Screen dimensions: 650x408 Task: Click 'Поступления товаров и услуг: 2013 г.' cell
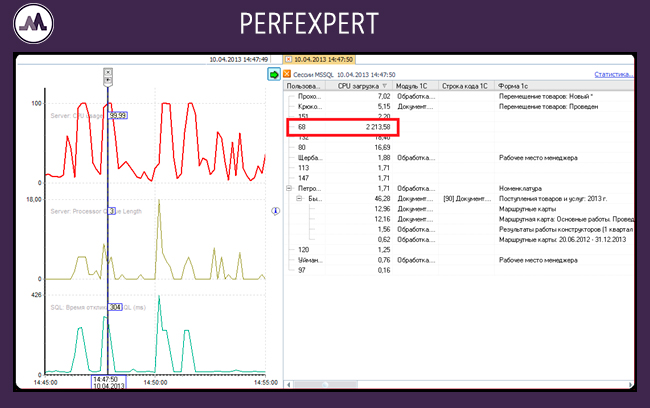553,199
